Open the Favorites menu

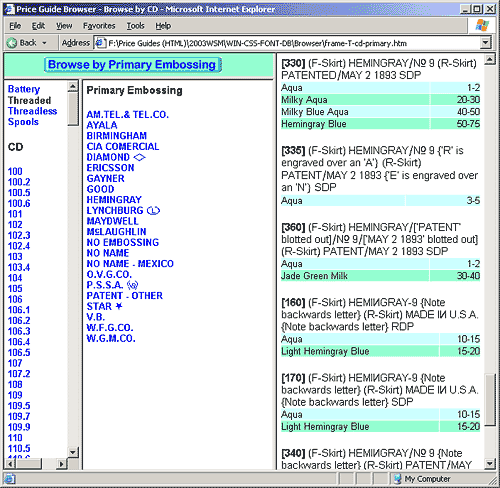(x=99, y=26)
